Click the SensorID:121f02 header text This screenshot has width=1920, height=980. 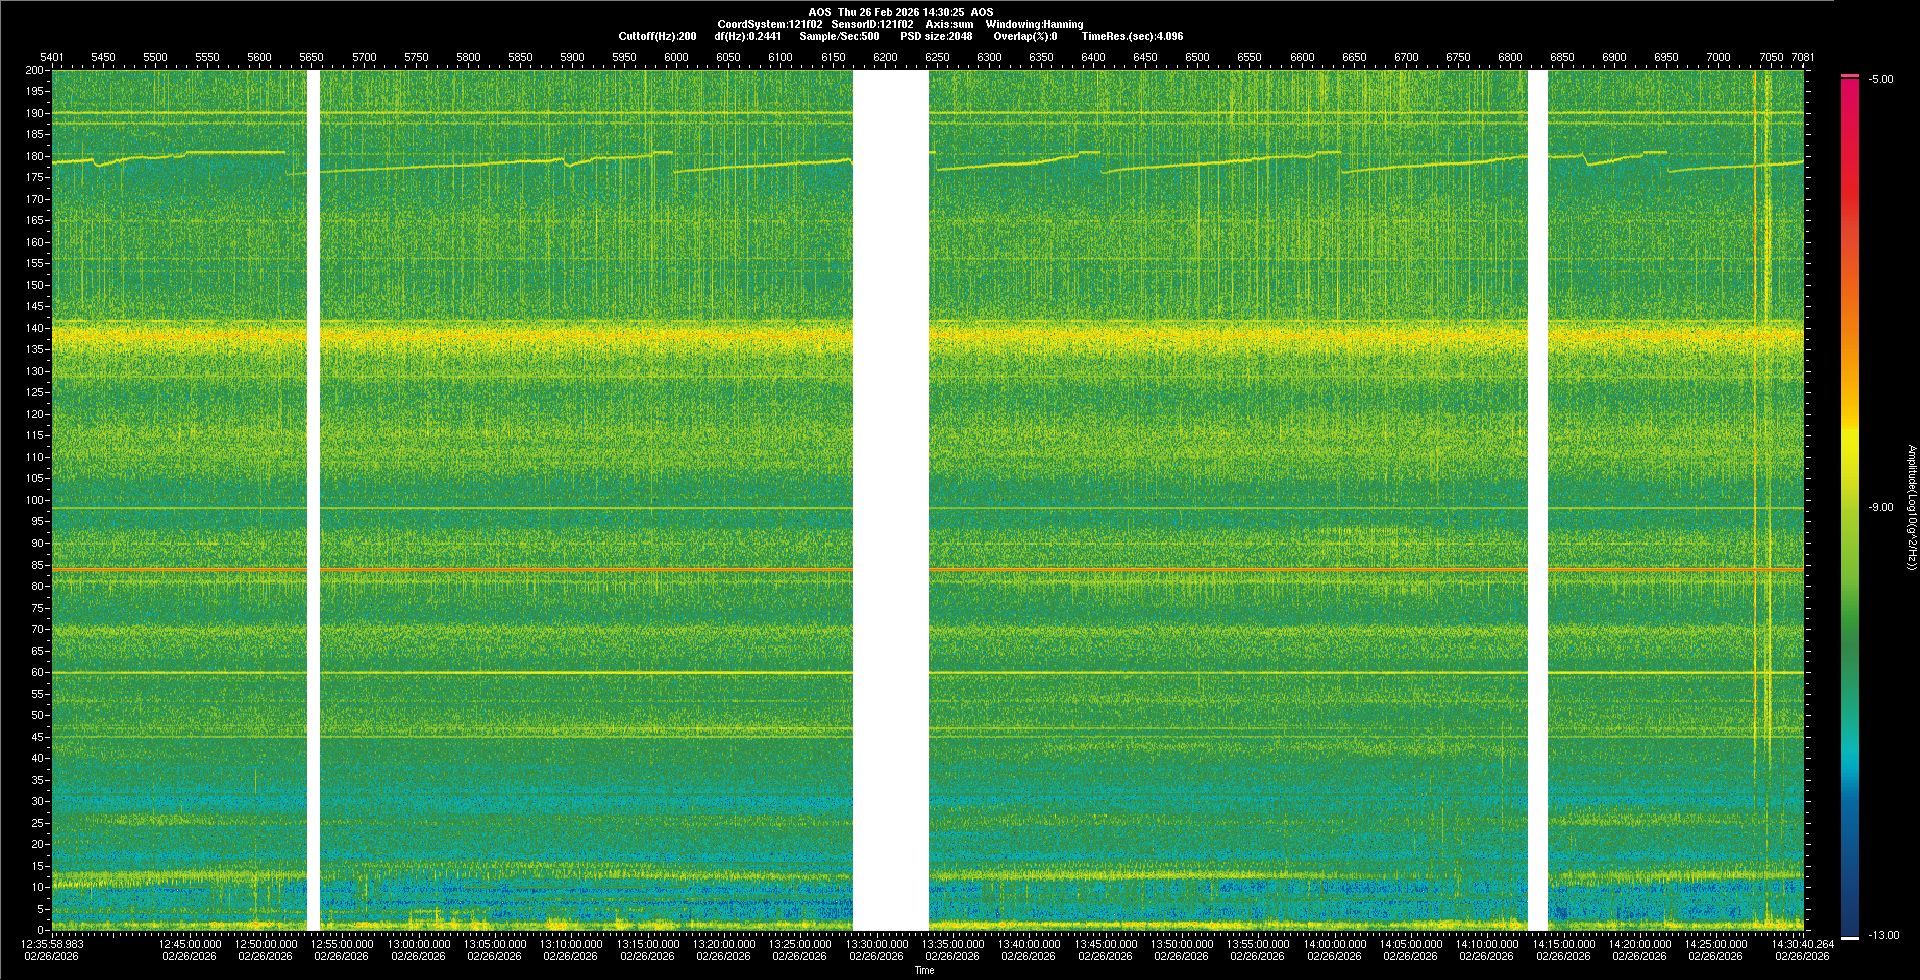pyautogui.click(x=872, y=24)
